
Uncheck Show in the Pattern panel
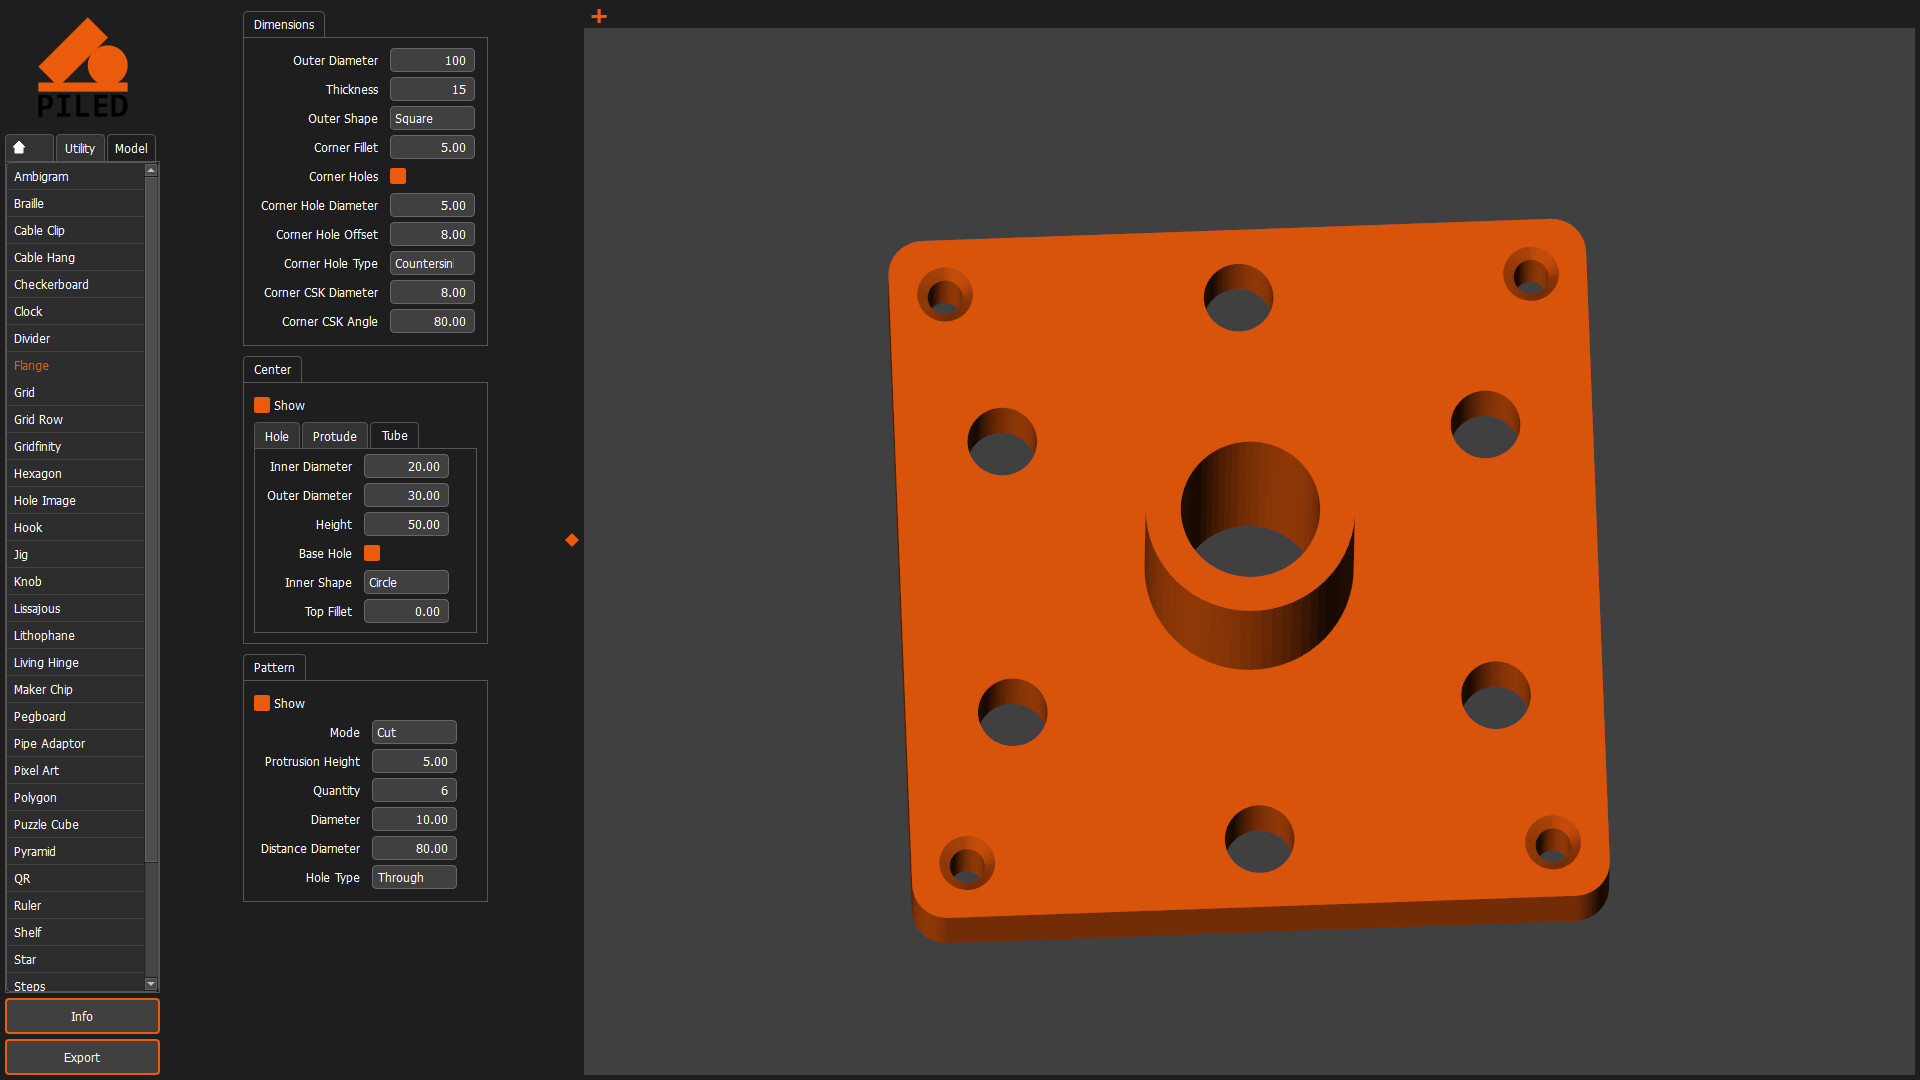click(x=261, y=703)
